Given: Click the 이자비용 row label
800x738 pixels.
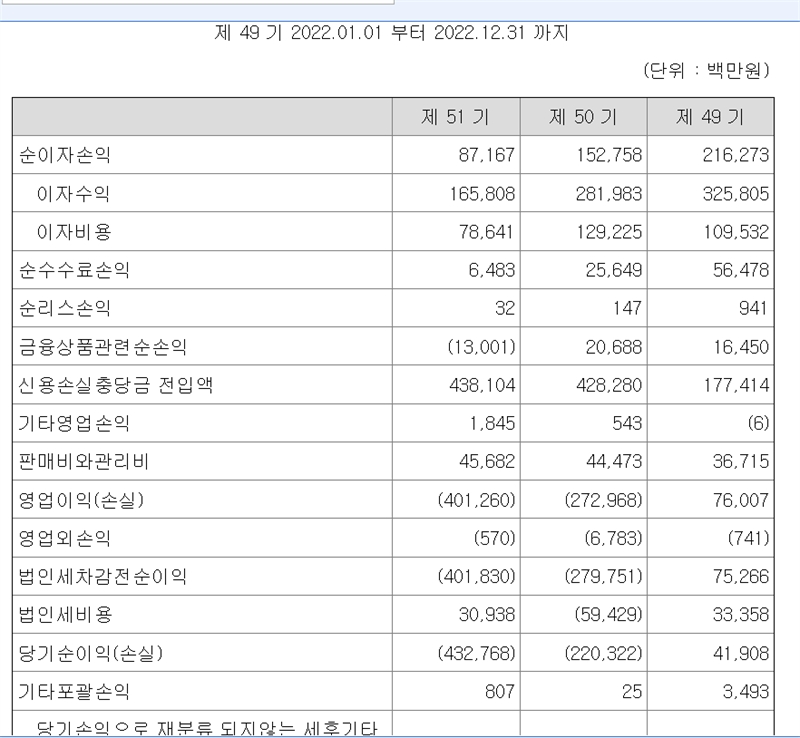Looking at the screenshot, I should click(x=73, y=232).
